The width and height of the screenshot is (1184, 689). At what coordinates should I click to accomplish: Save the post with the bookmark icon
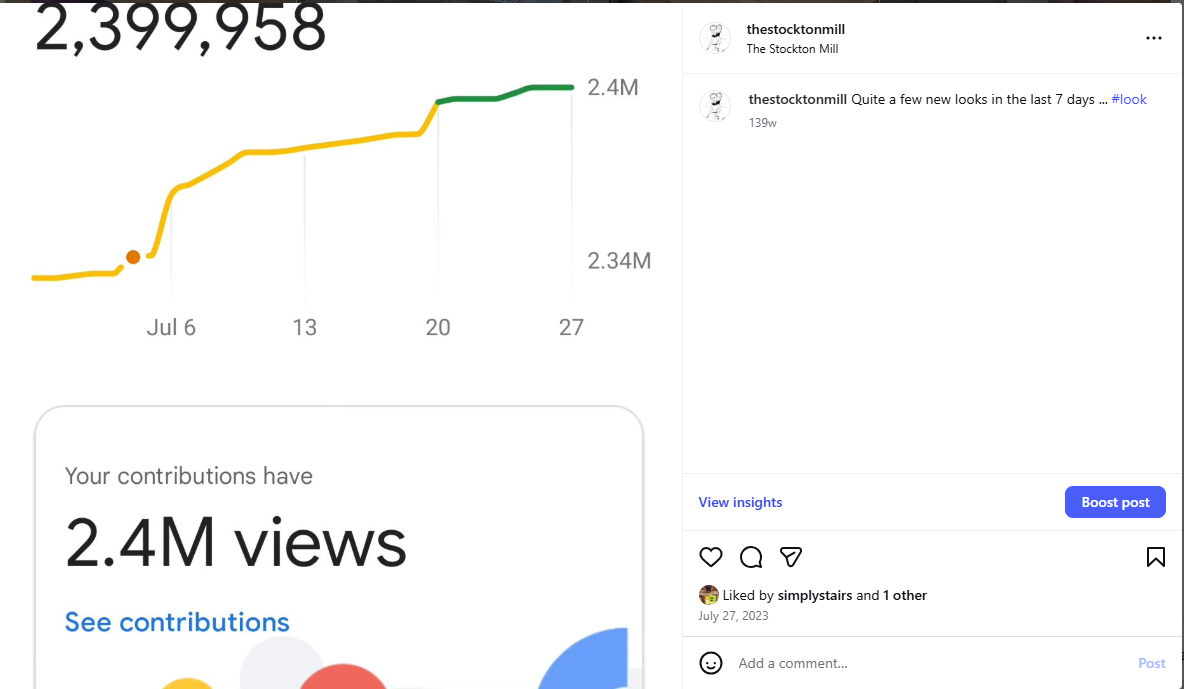pyautogui.click(x=1155, y=557)
